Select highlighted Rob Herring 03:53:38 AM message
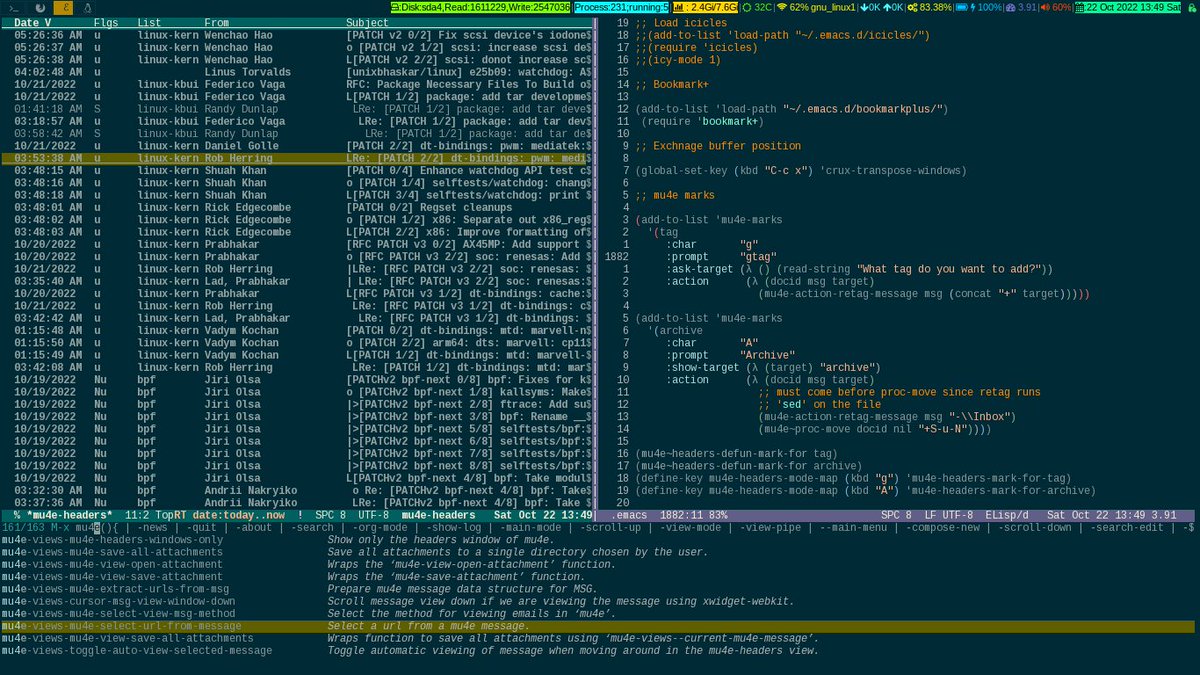1200x675 pixels. pyautogui.click(x=298, y=158)
